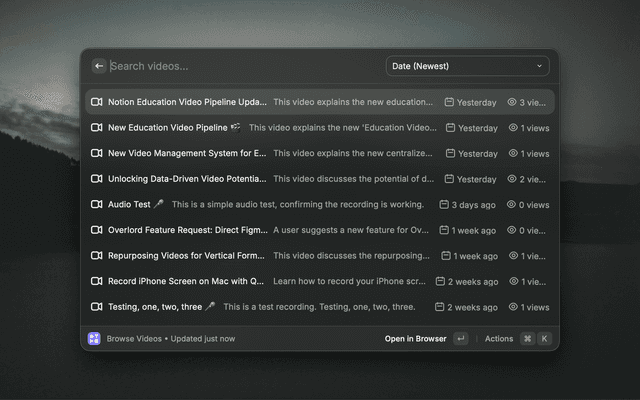Click the Browse Videos extension icon

tap(94, 338)
